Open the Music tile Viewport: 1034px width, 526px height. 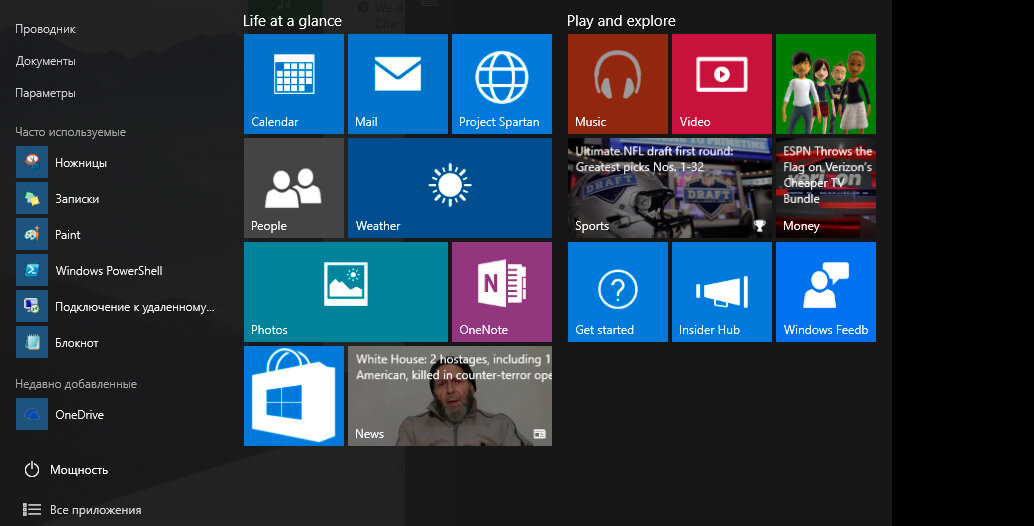tap(618, 84)
